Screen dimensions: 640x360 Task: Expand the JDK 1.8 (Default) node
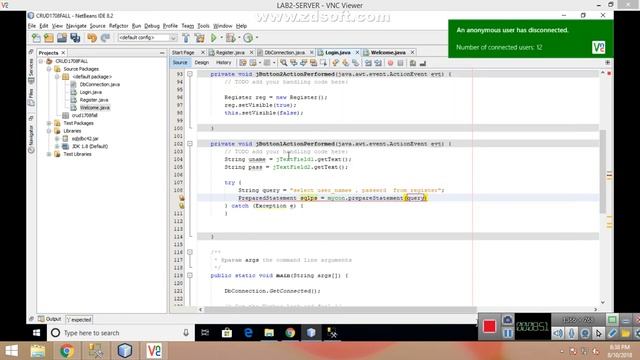tap(57, 147)
